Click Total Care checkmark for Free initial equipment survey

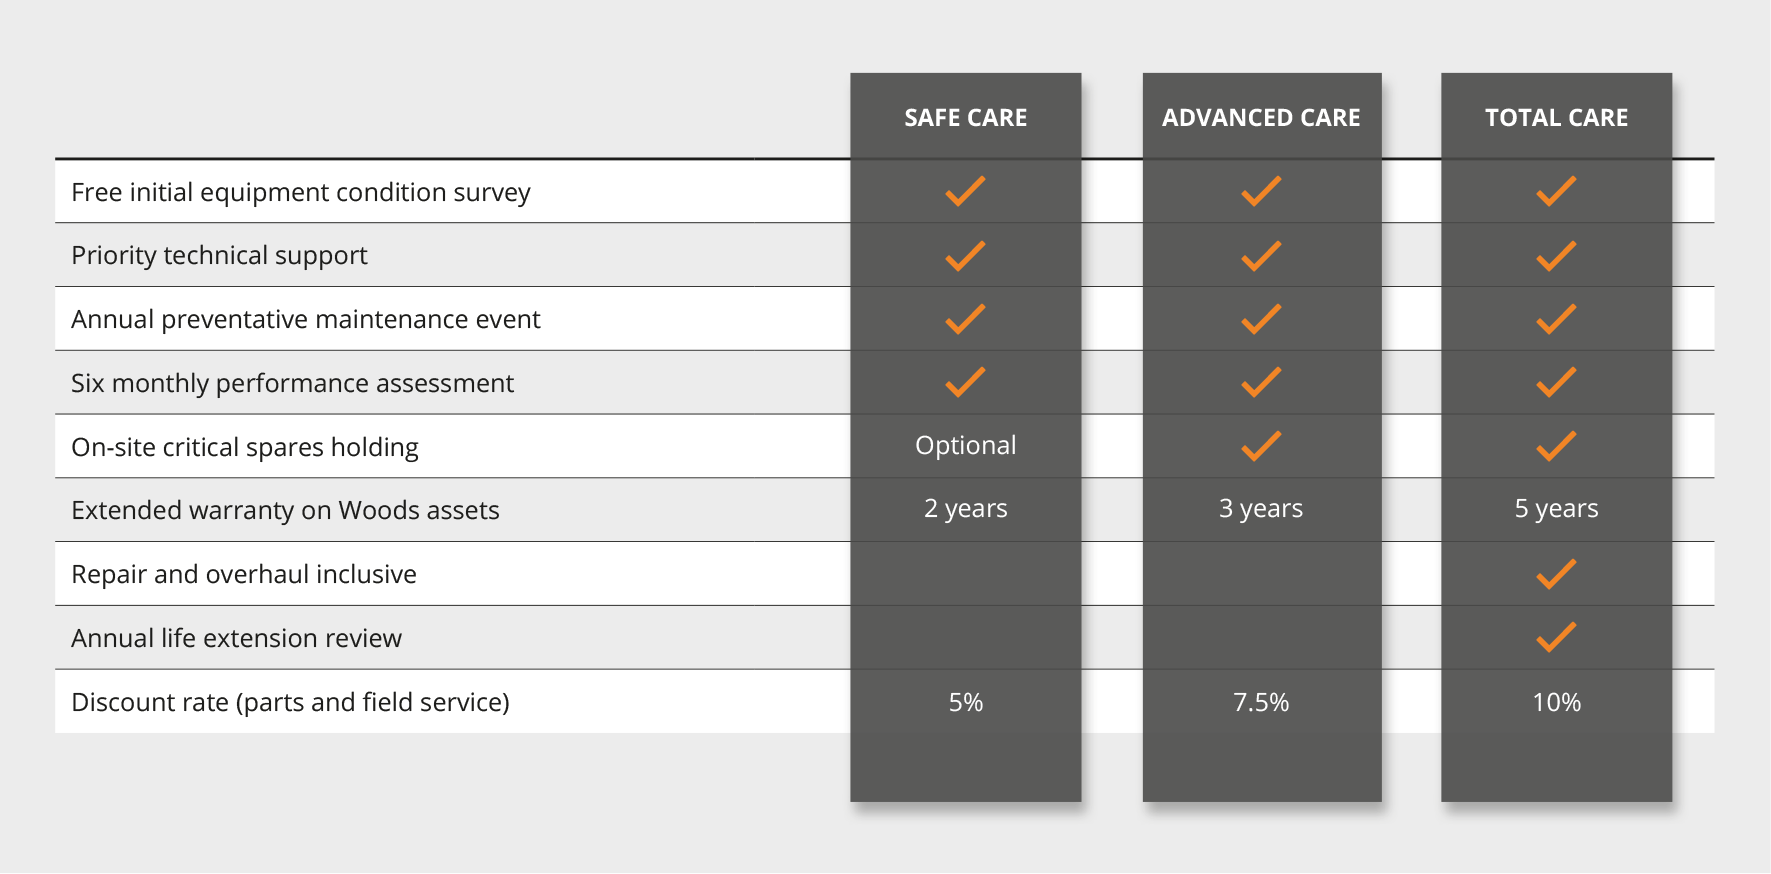pyautogui.click(x=1556, y=191)
